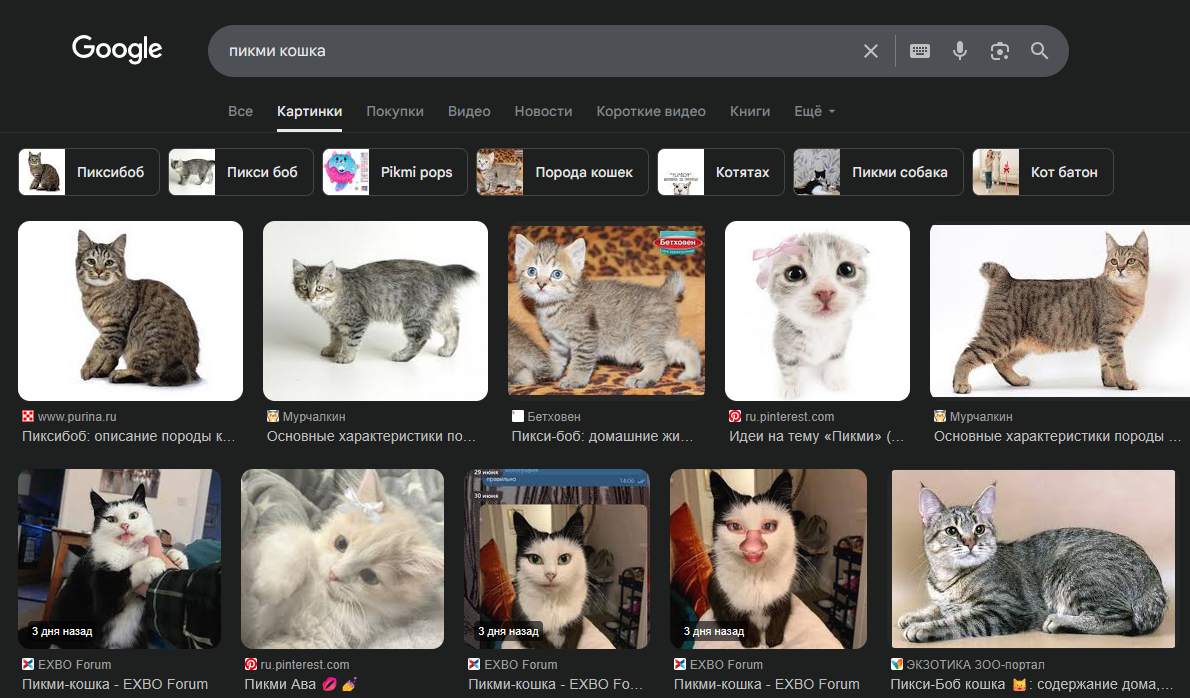Click the Пикси боб chip thumbnail image
1190x698 pixels.
pyautogui.click(x=192, y=172)
